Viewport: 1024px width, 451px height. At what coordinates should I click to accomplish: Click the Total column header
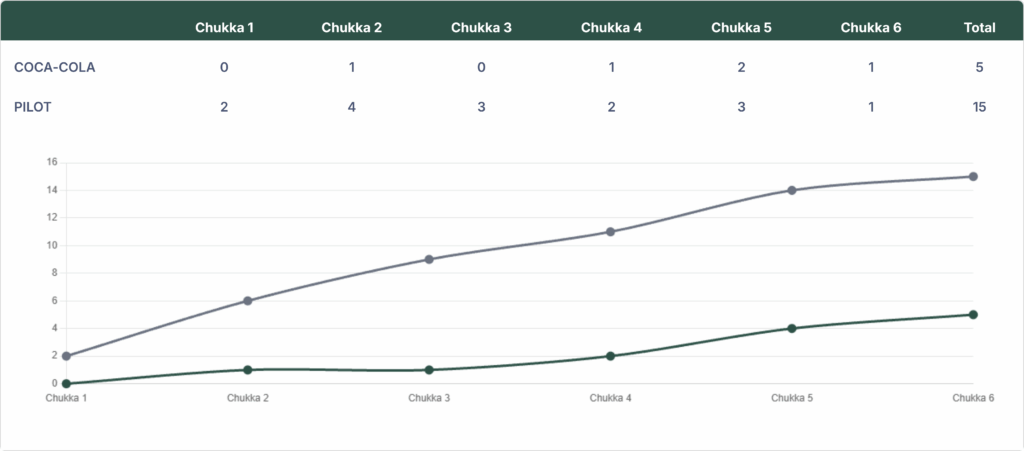[979, 27]
